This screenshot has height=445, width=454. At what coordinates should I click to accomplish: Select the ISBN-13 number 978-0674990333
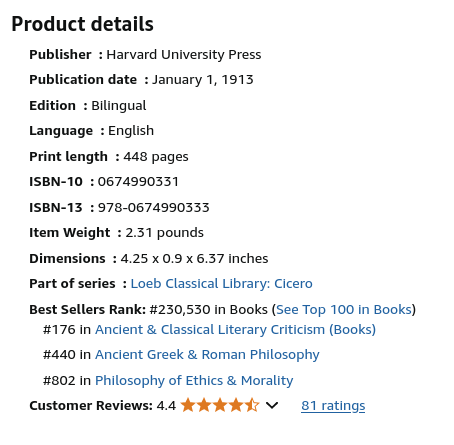[x=153, y=208]
